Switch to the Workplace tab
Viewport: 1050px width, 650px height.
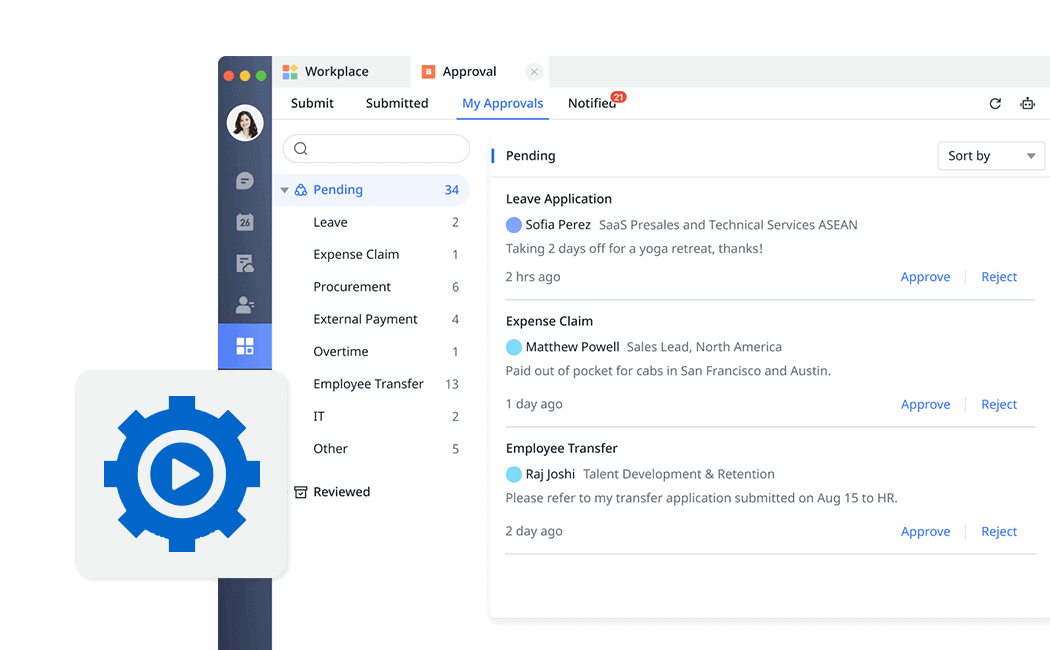pyautogui.click(x=342, y=72)
